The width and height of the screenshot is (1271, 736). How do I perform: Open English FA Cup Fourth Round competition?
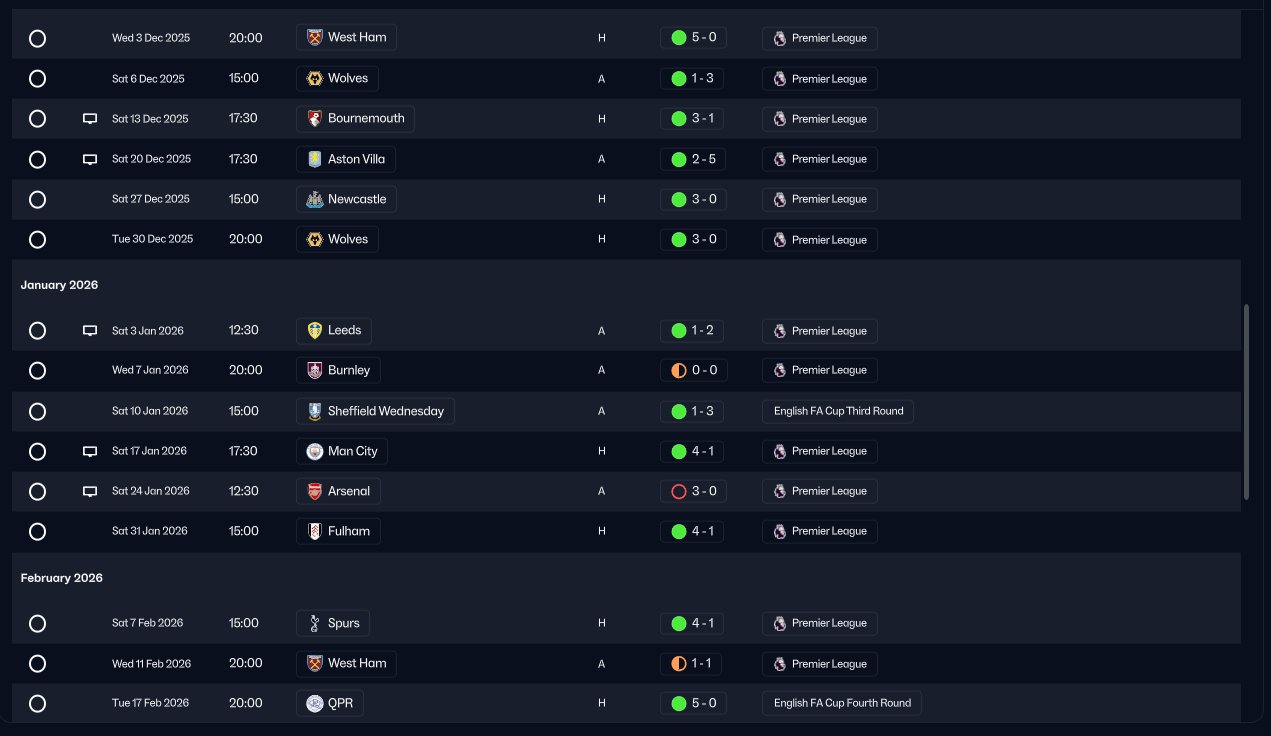coord(842,703)
